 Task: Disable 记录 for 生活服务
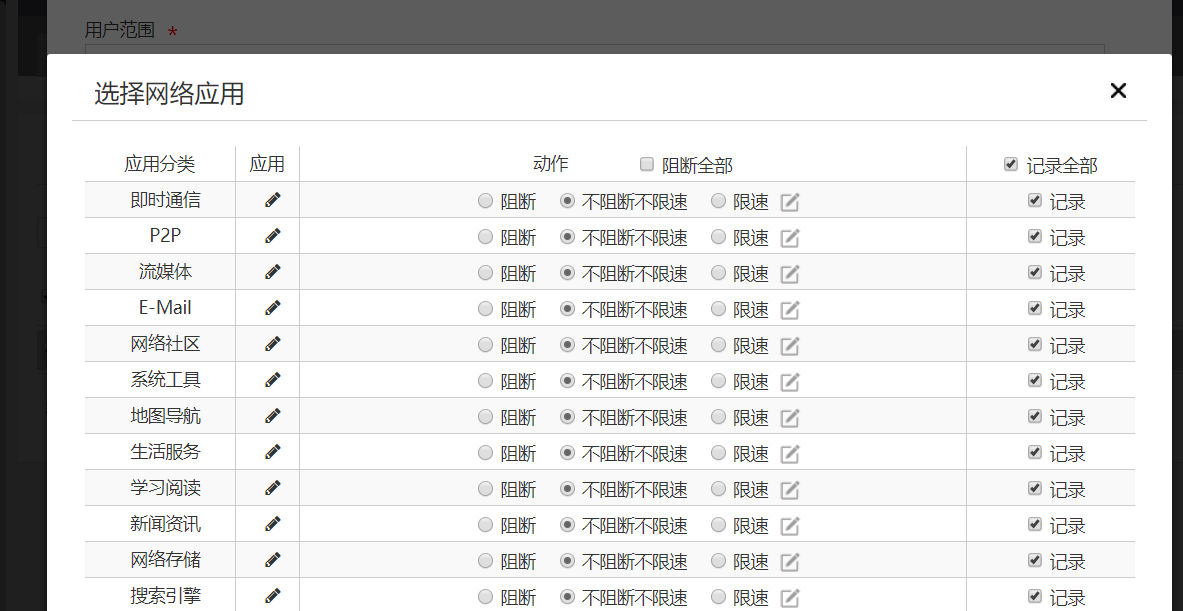click(1035, 452)
